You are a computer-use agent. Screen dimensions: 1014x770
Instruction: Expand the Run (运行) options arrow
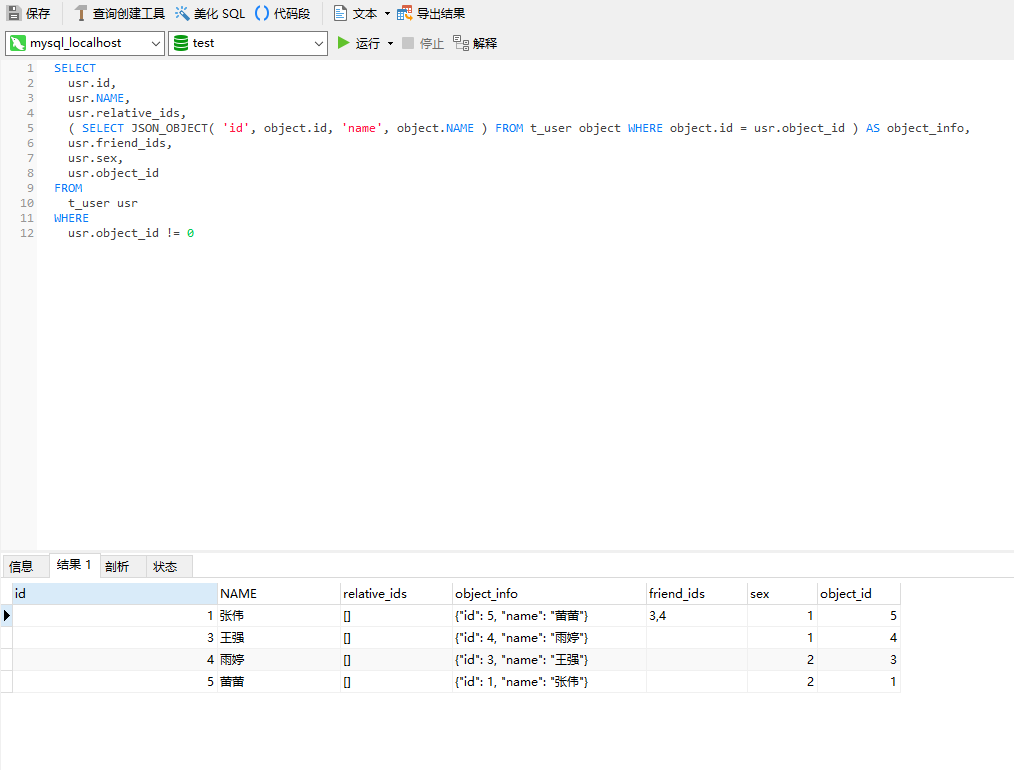[x=390, y=43]
